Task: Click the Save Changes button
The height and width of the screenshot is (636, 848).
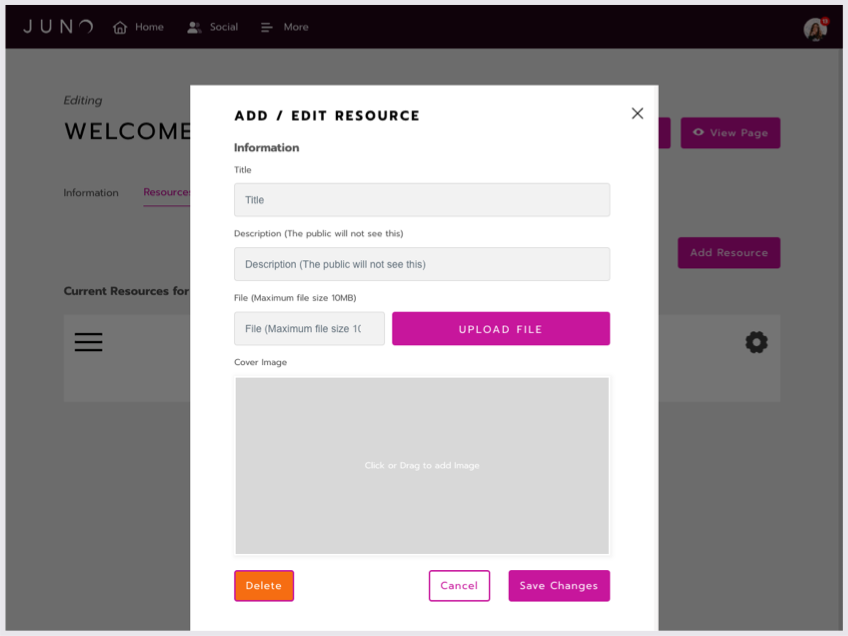Action: click(559, 586)
